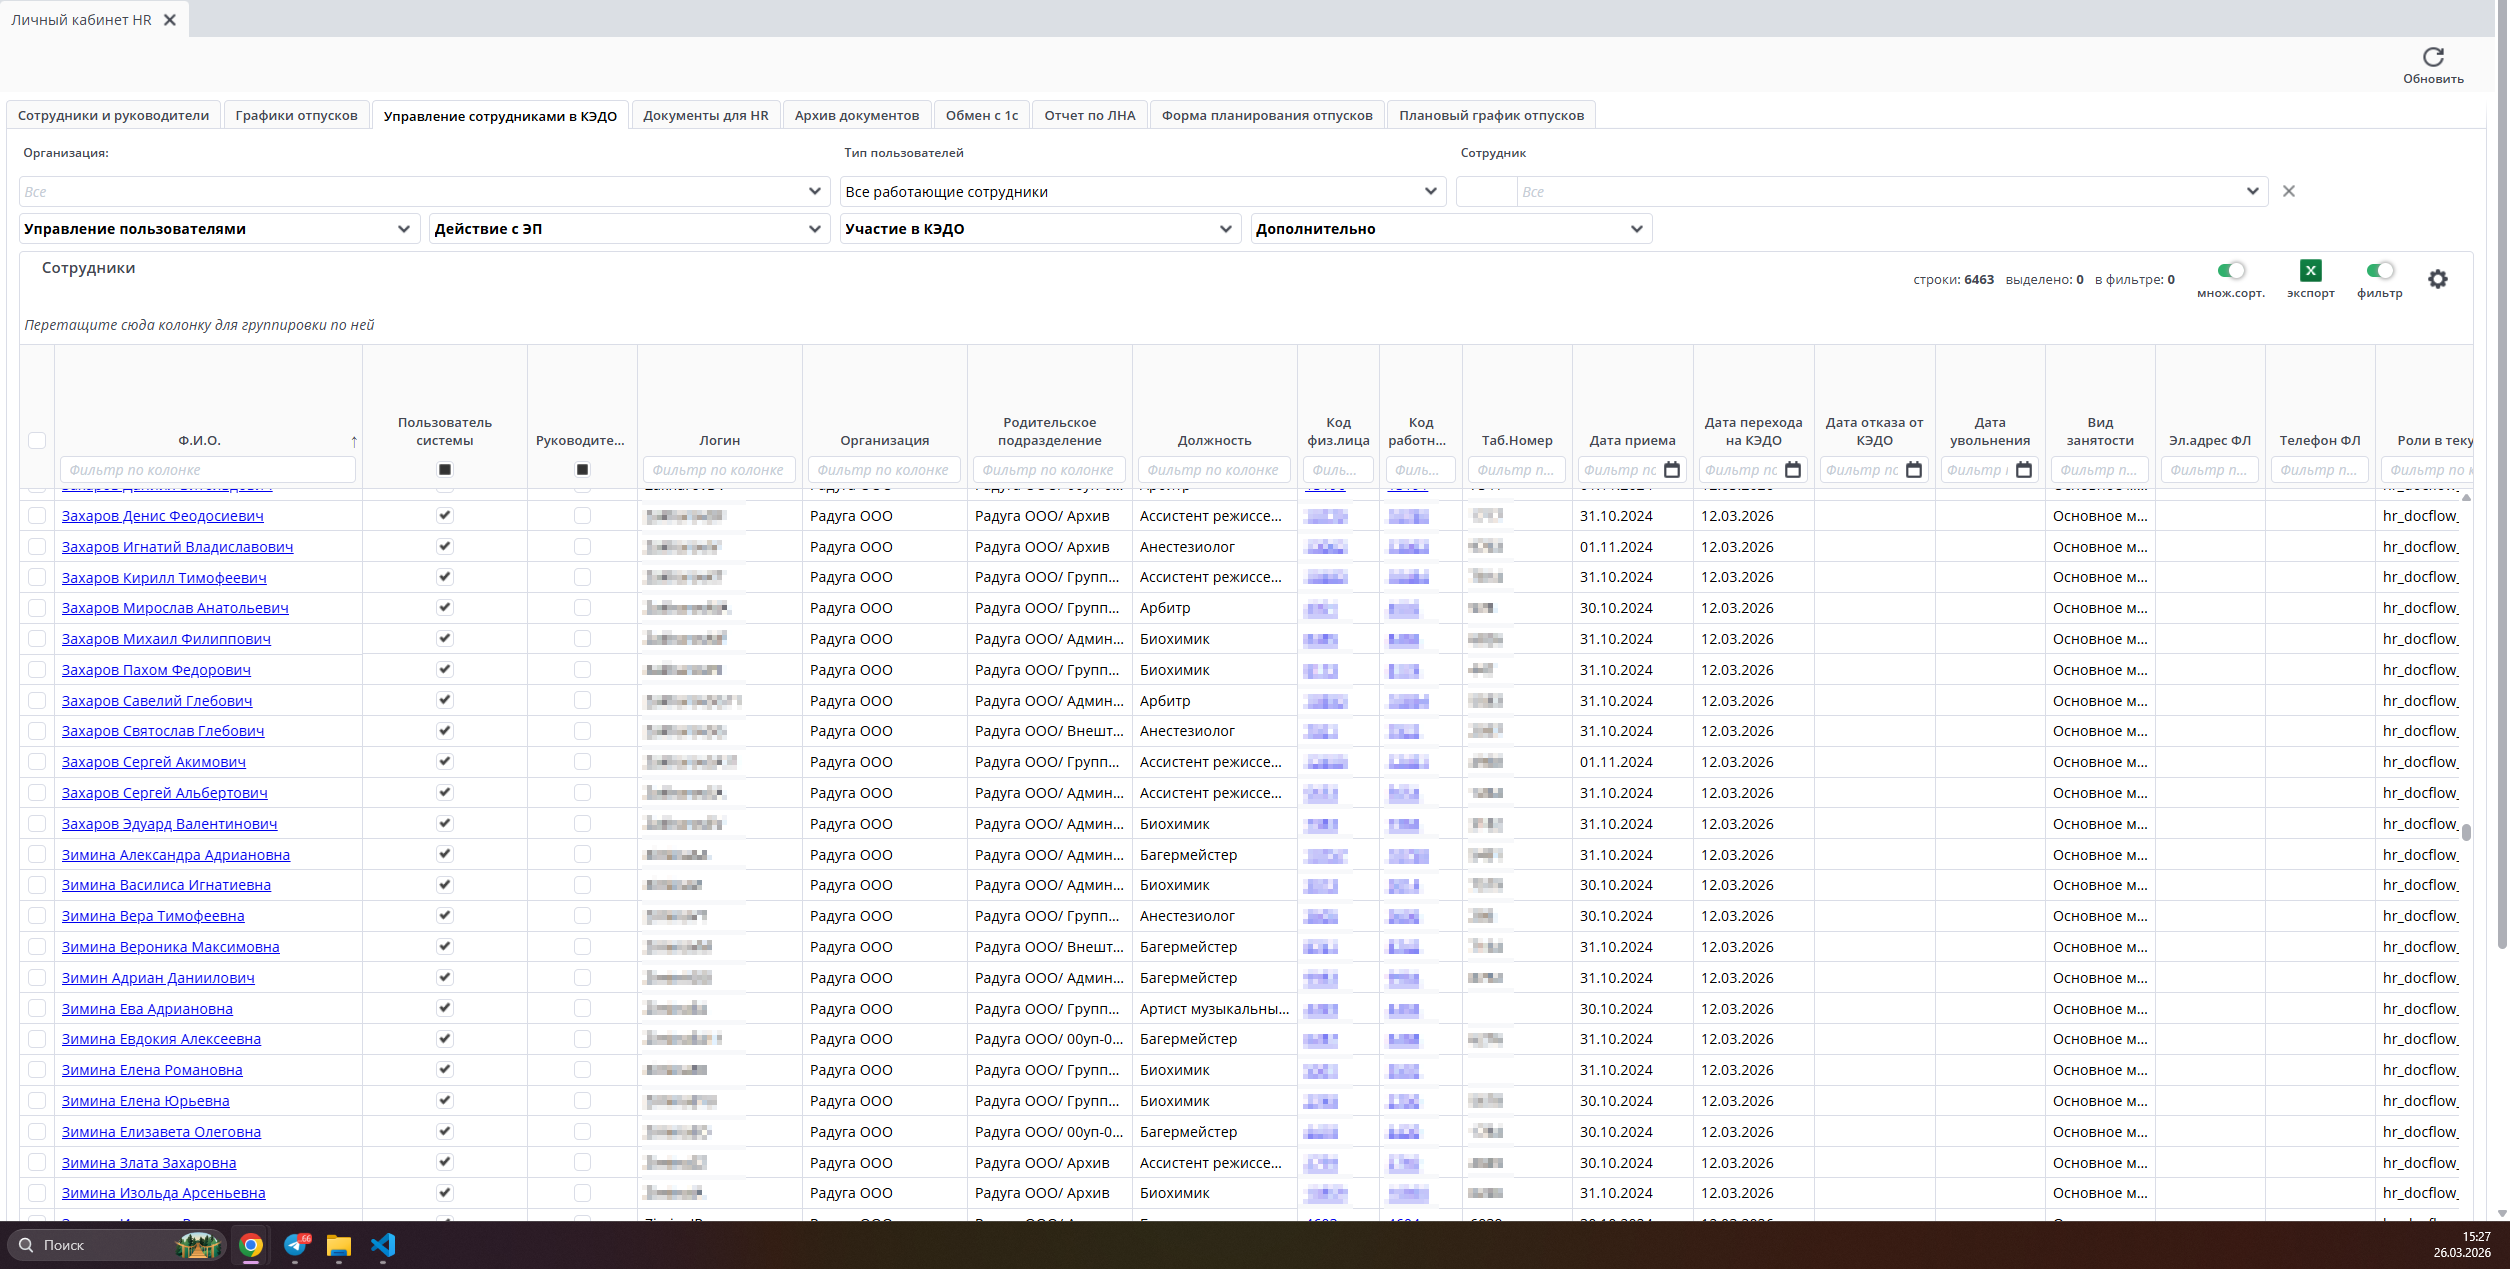Open calendar in Дата перехода на КЭДО filter
2510x1269 pixels.
click(1793, 470)
